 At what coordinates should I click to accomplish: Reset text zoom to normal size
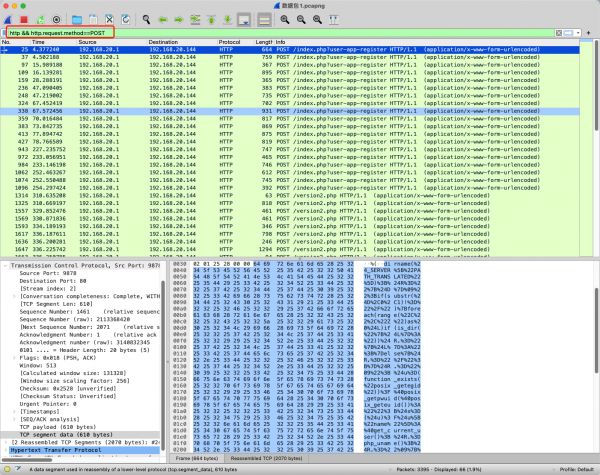[x=317, y=20]
